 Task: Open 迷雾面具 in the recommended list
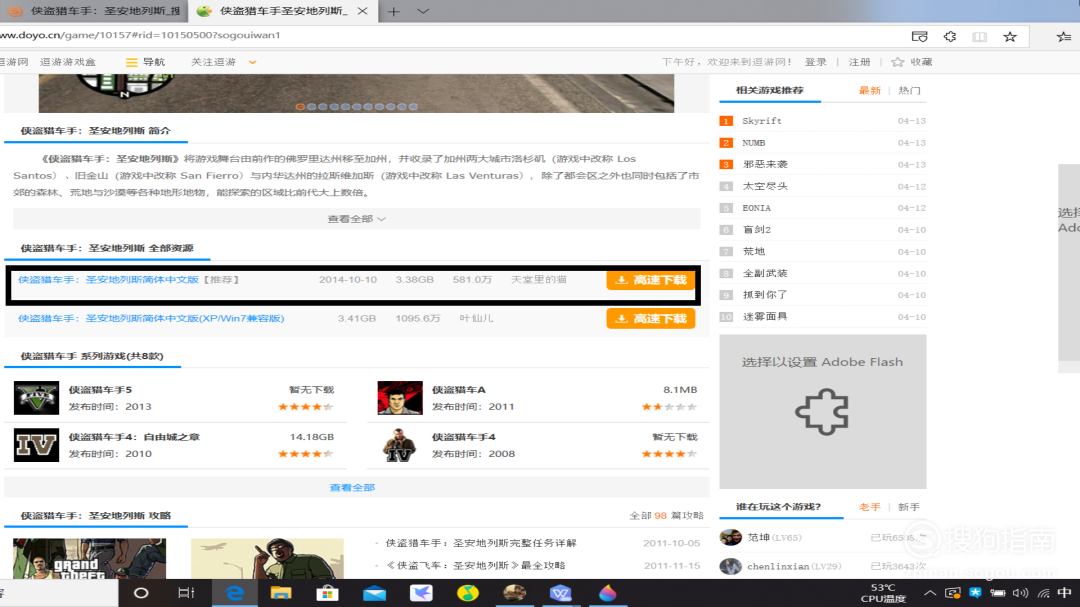(765, 316)
